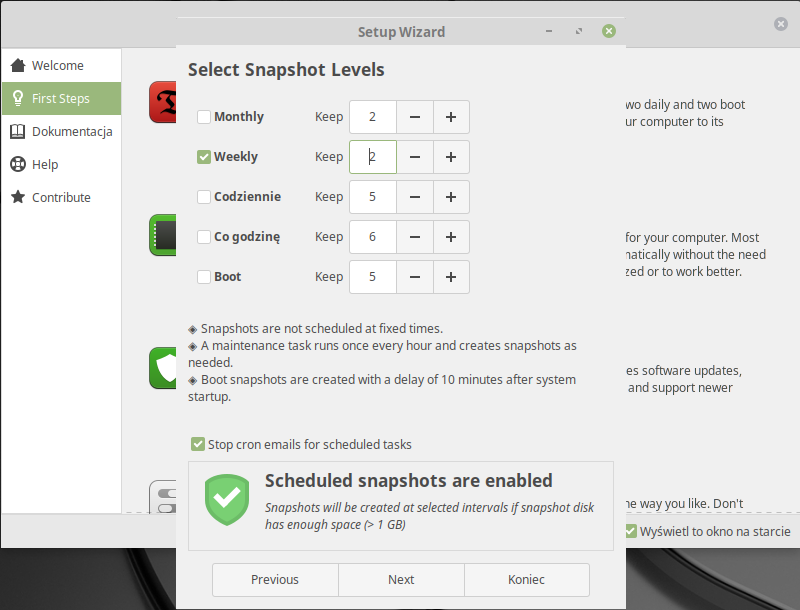Toggle Stop cron emails for scheduled tasks

tap(198, 444)
